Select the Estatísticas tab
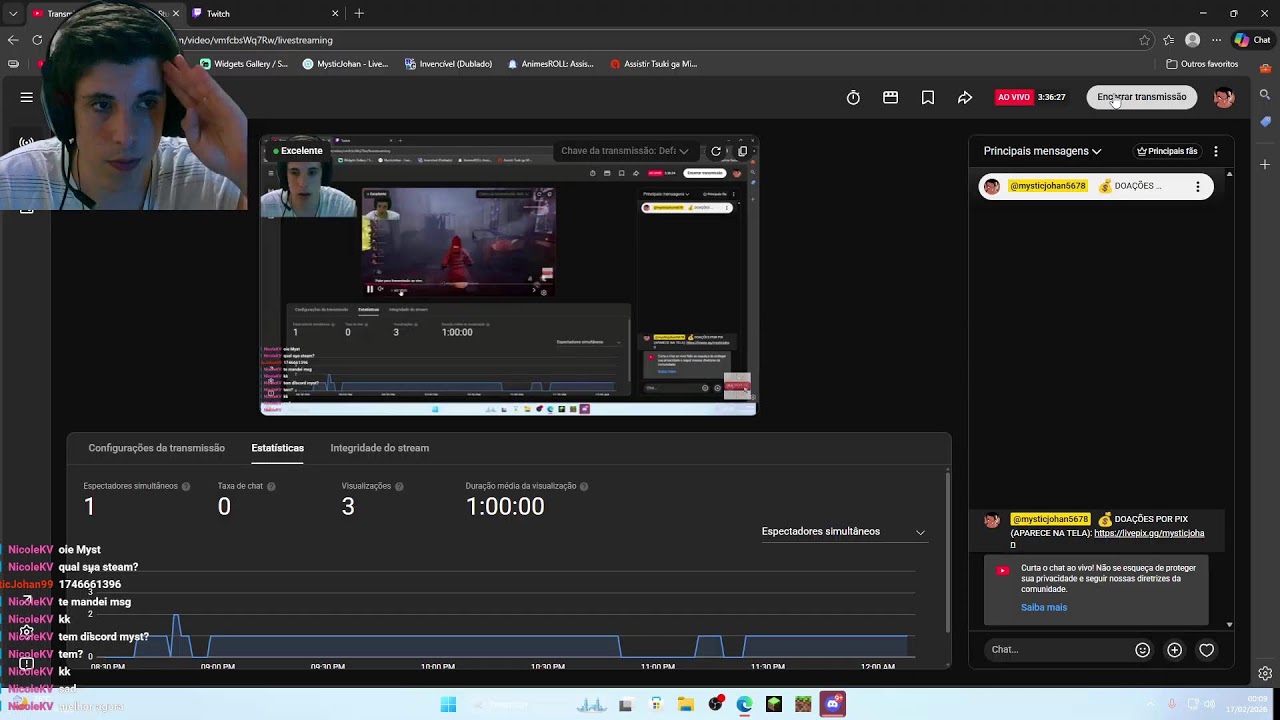 click(277, 448)
